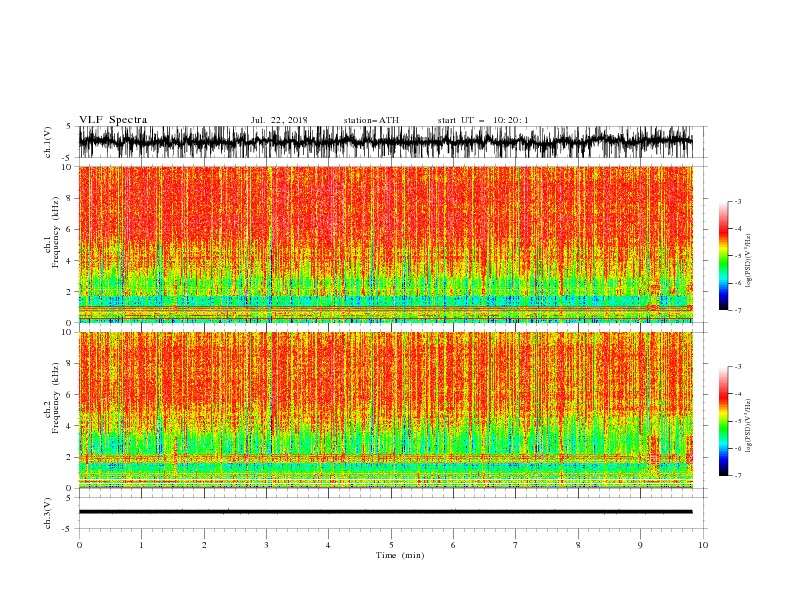The width and height of the screenshot is (792, 612).
Task: Click the "-7" label on ch.2 color bar
Action: tap(737, 476)
